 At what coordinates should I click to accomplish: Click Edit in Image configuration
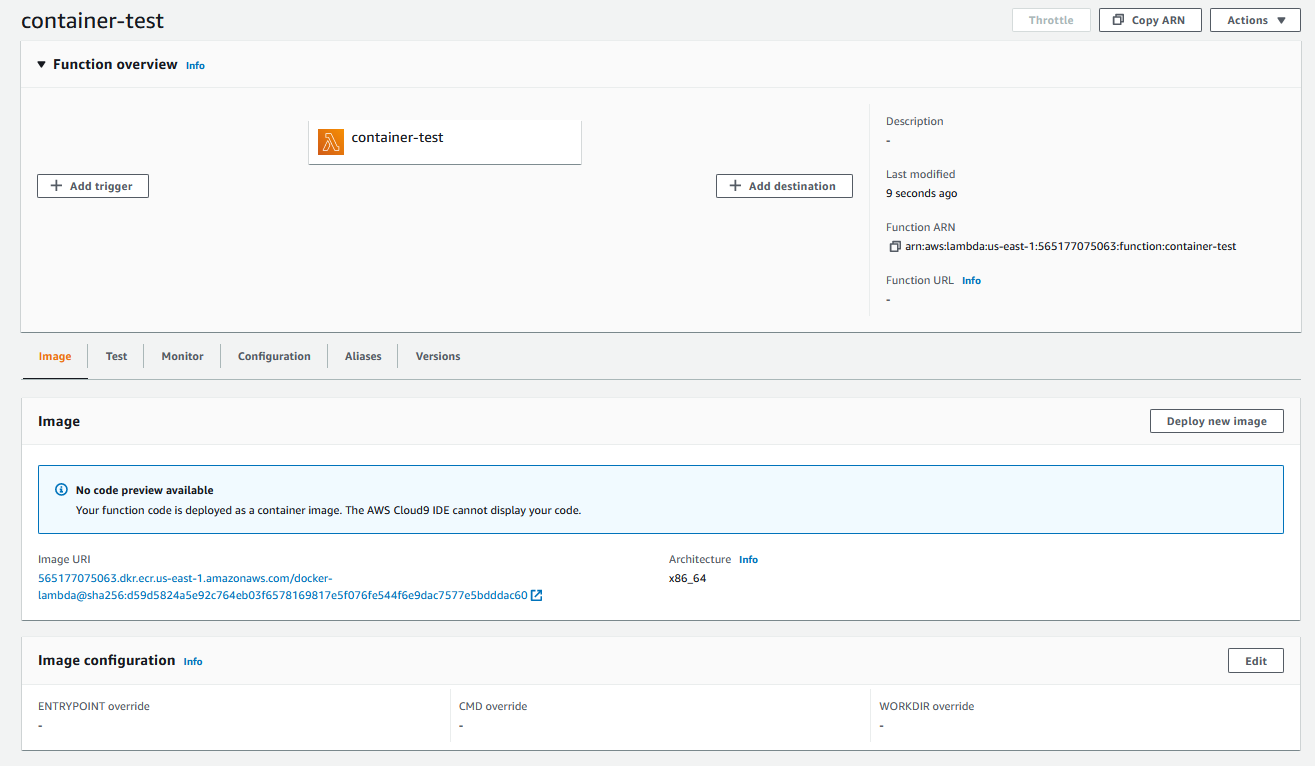(x=1256, y=660)
